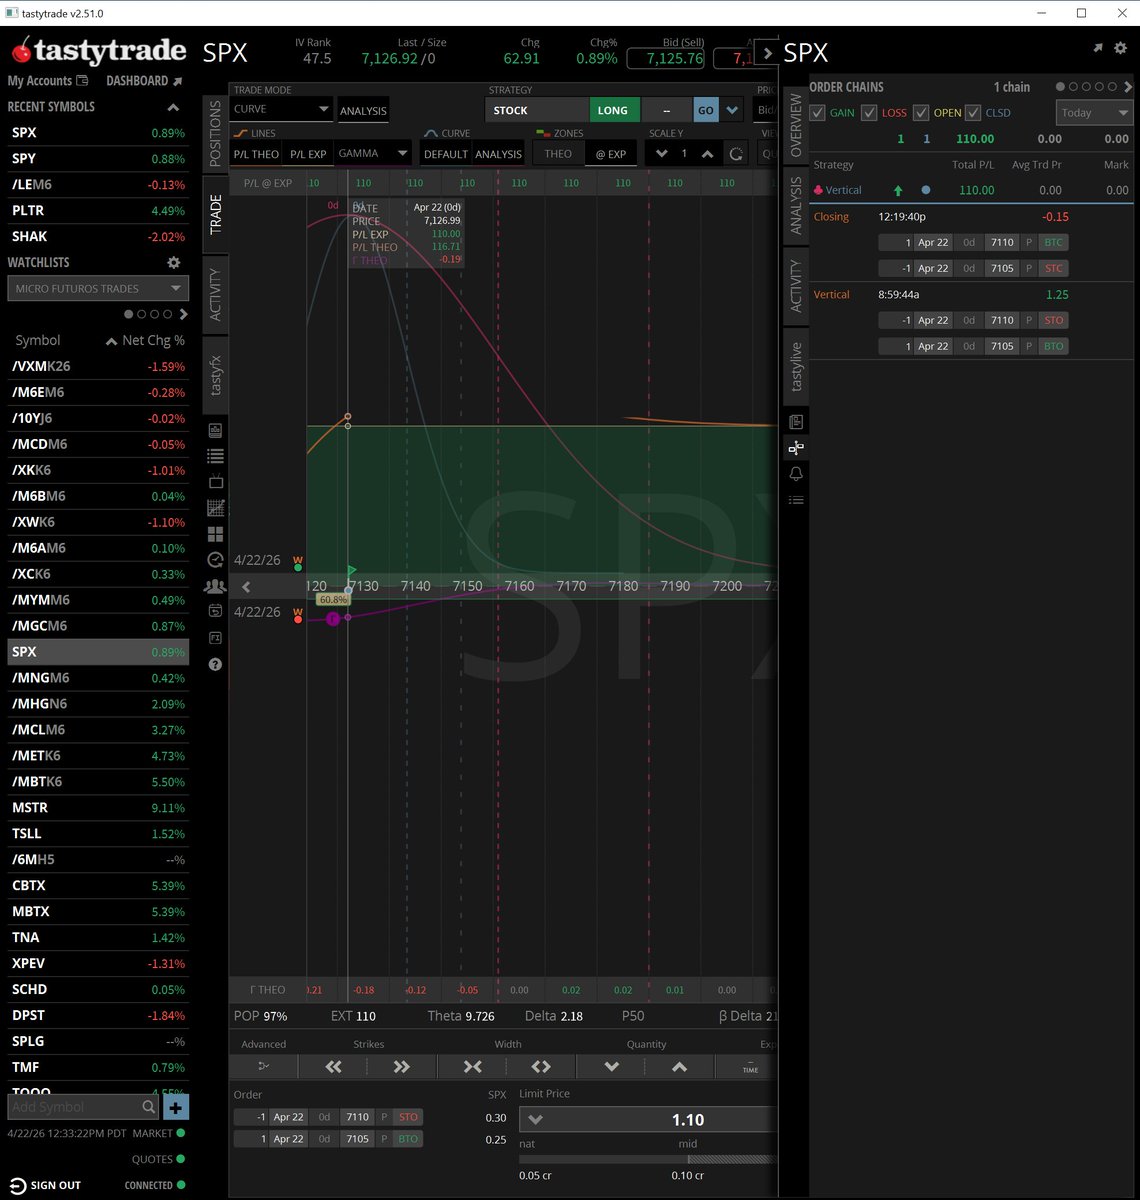Increase order quantity up arrow
Screen dimensions: 1140x1200
click(x=680, y=1067)
